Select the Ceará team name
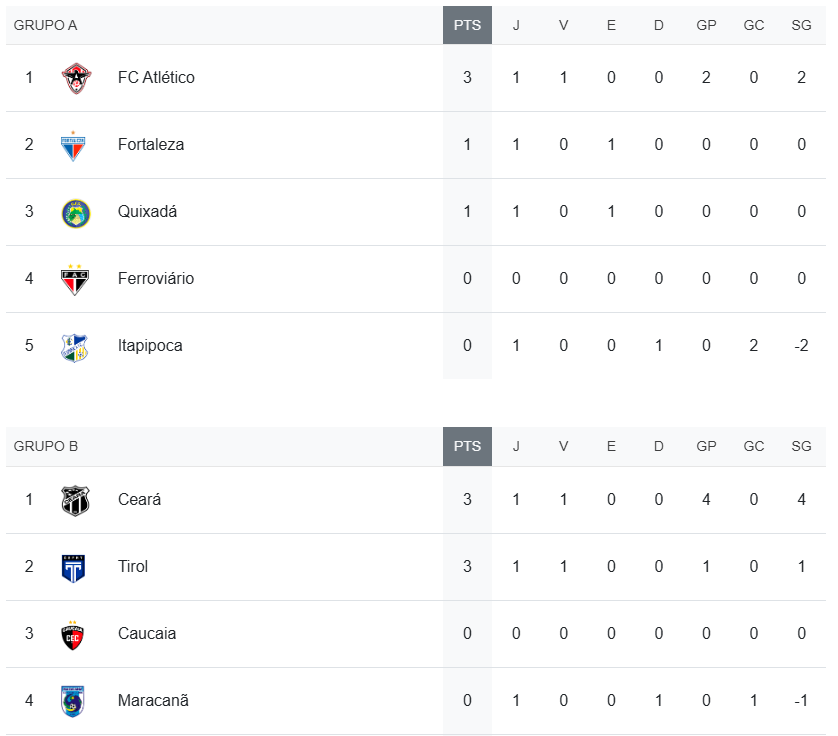Viewport: 838px width, 736px height. click(x=139, y=500)
